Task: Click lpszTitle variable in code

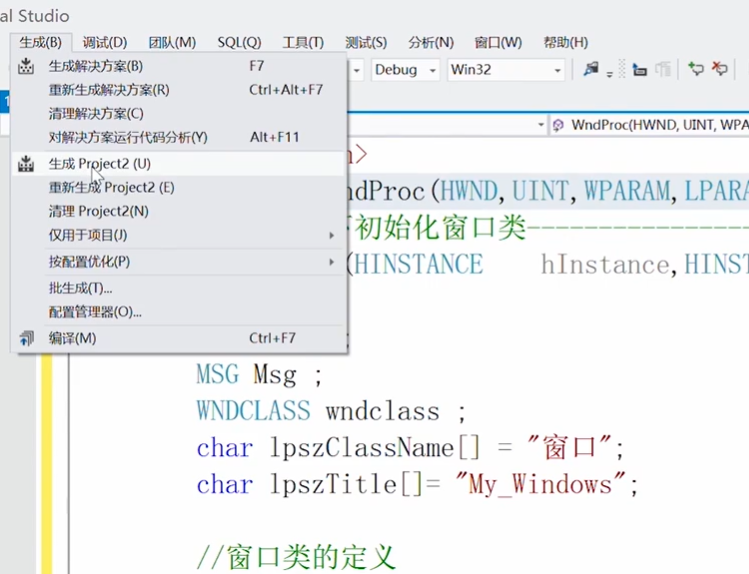Action: coord(333,484)
